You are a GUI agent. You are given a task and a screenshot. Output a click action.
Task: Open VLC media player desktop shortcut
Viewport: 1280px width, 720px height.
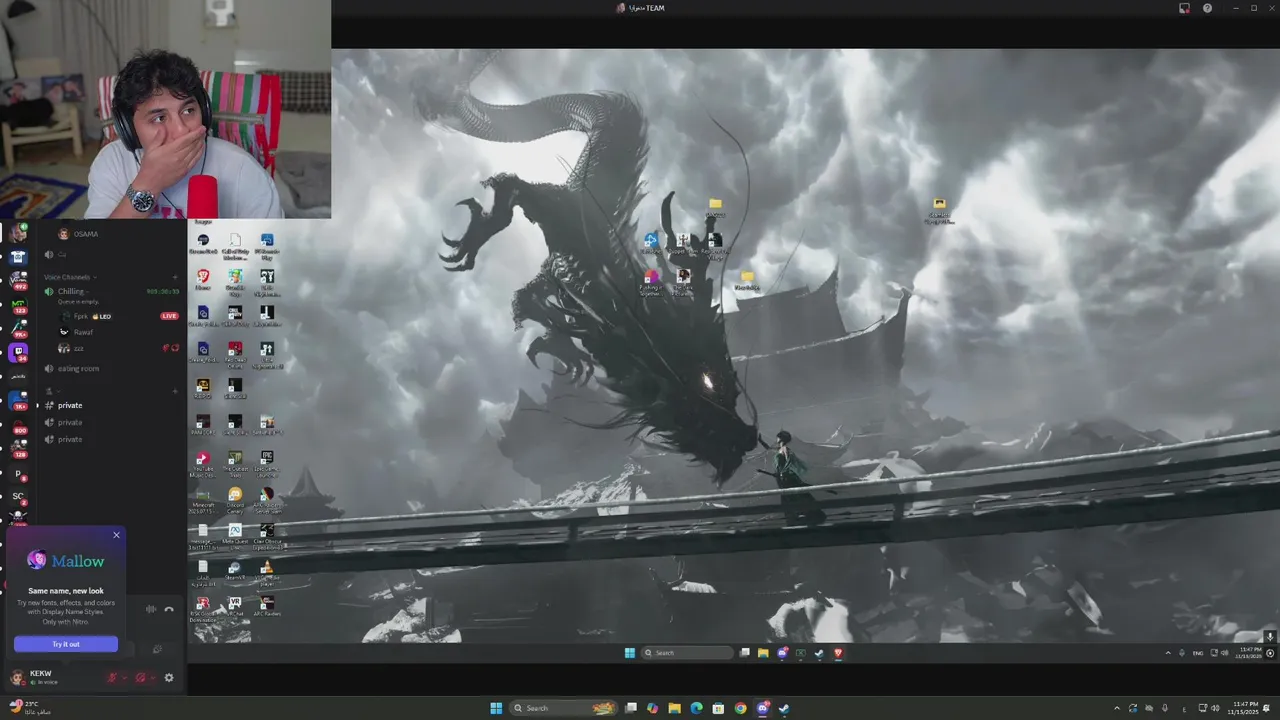267,571
